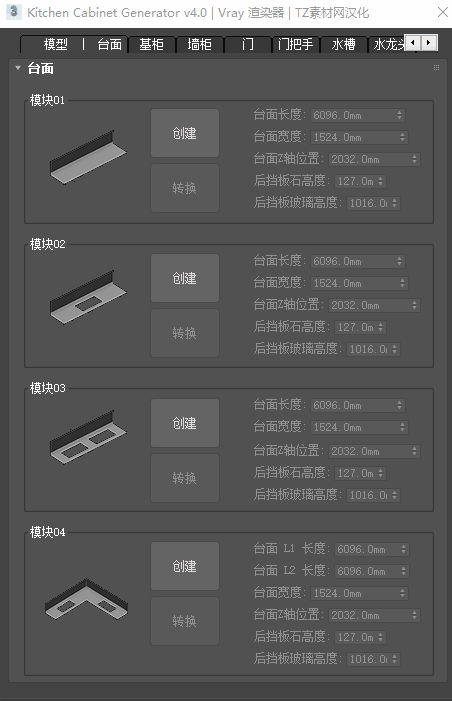Click the 3ds Max app icon in title bar
Viewport: 452px width, 701px height.
tap(14, 12)
